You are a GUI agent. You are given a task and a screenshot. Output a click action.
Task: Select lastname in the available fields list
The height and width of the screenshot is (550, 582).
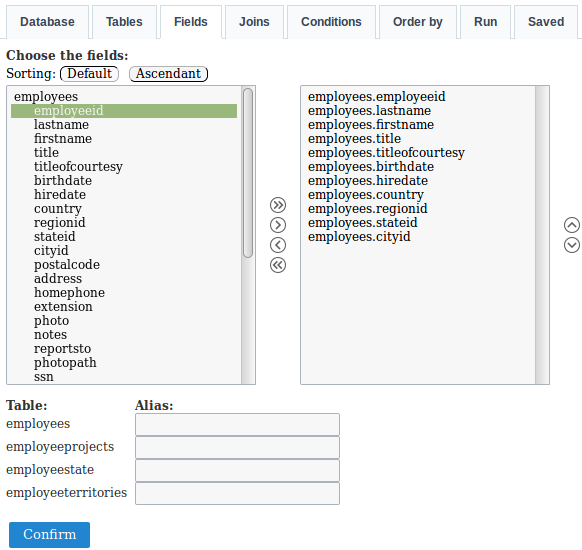pyautogui.click(x=124, y=125)
